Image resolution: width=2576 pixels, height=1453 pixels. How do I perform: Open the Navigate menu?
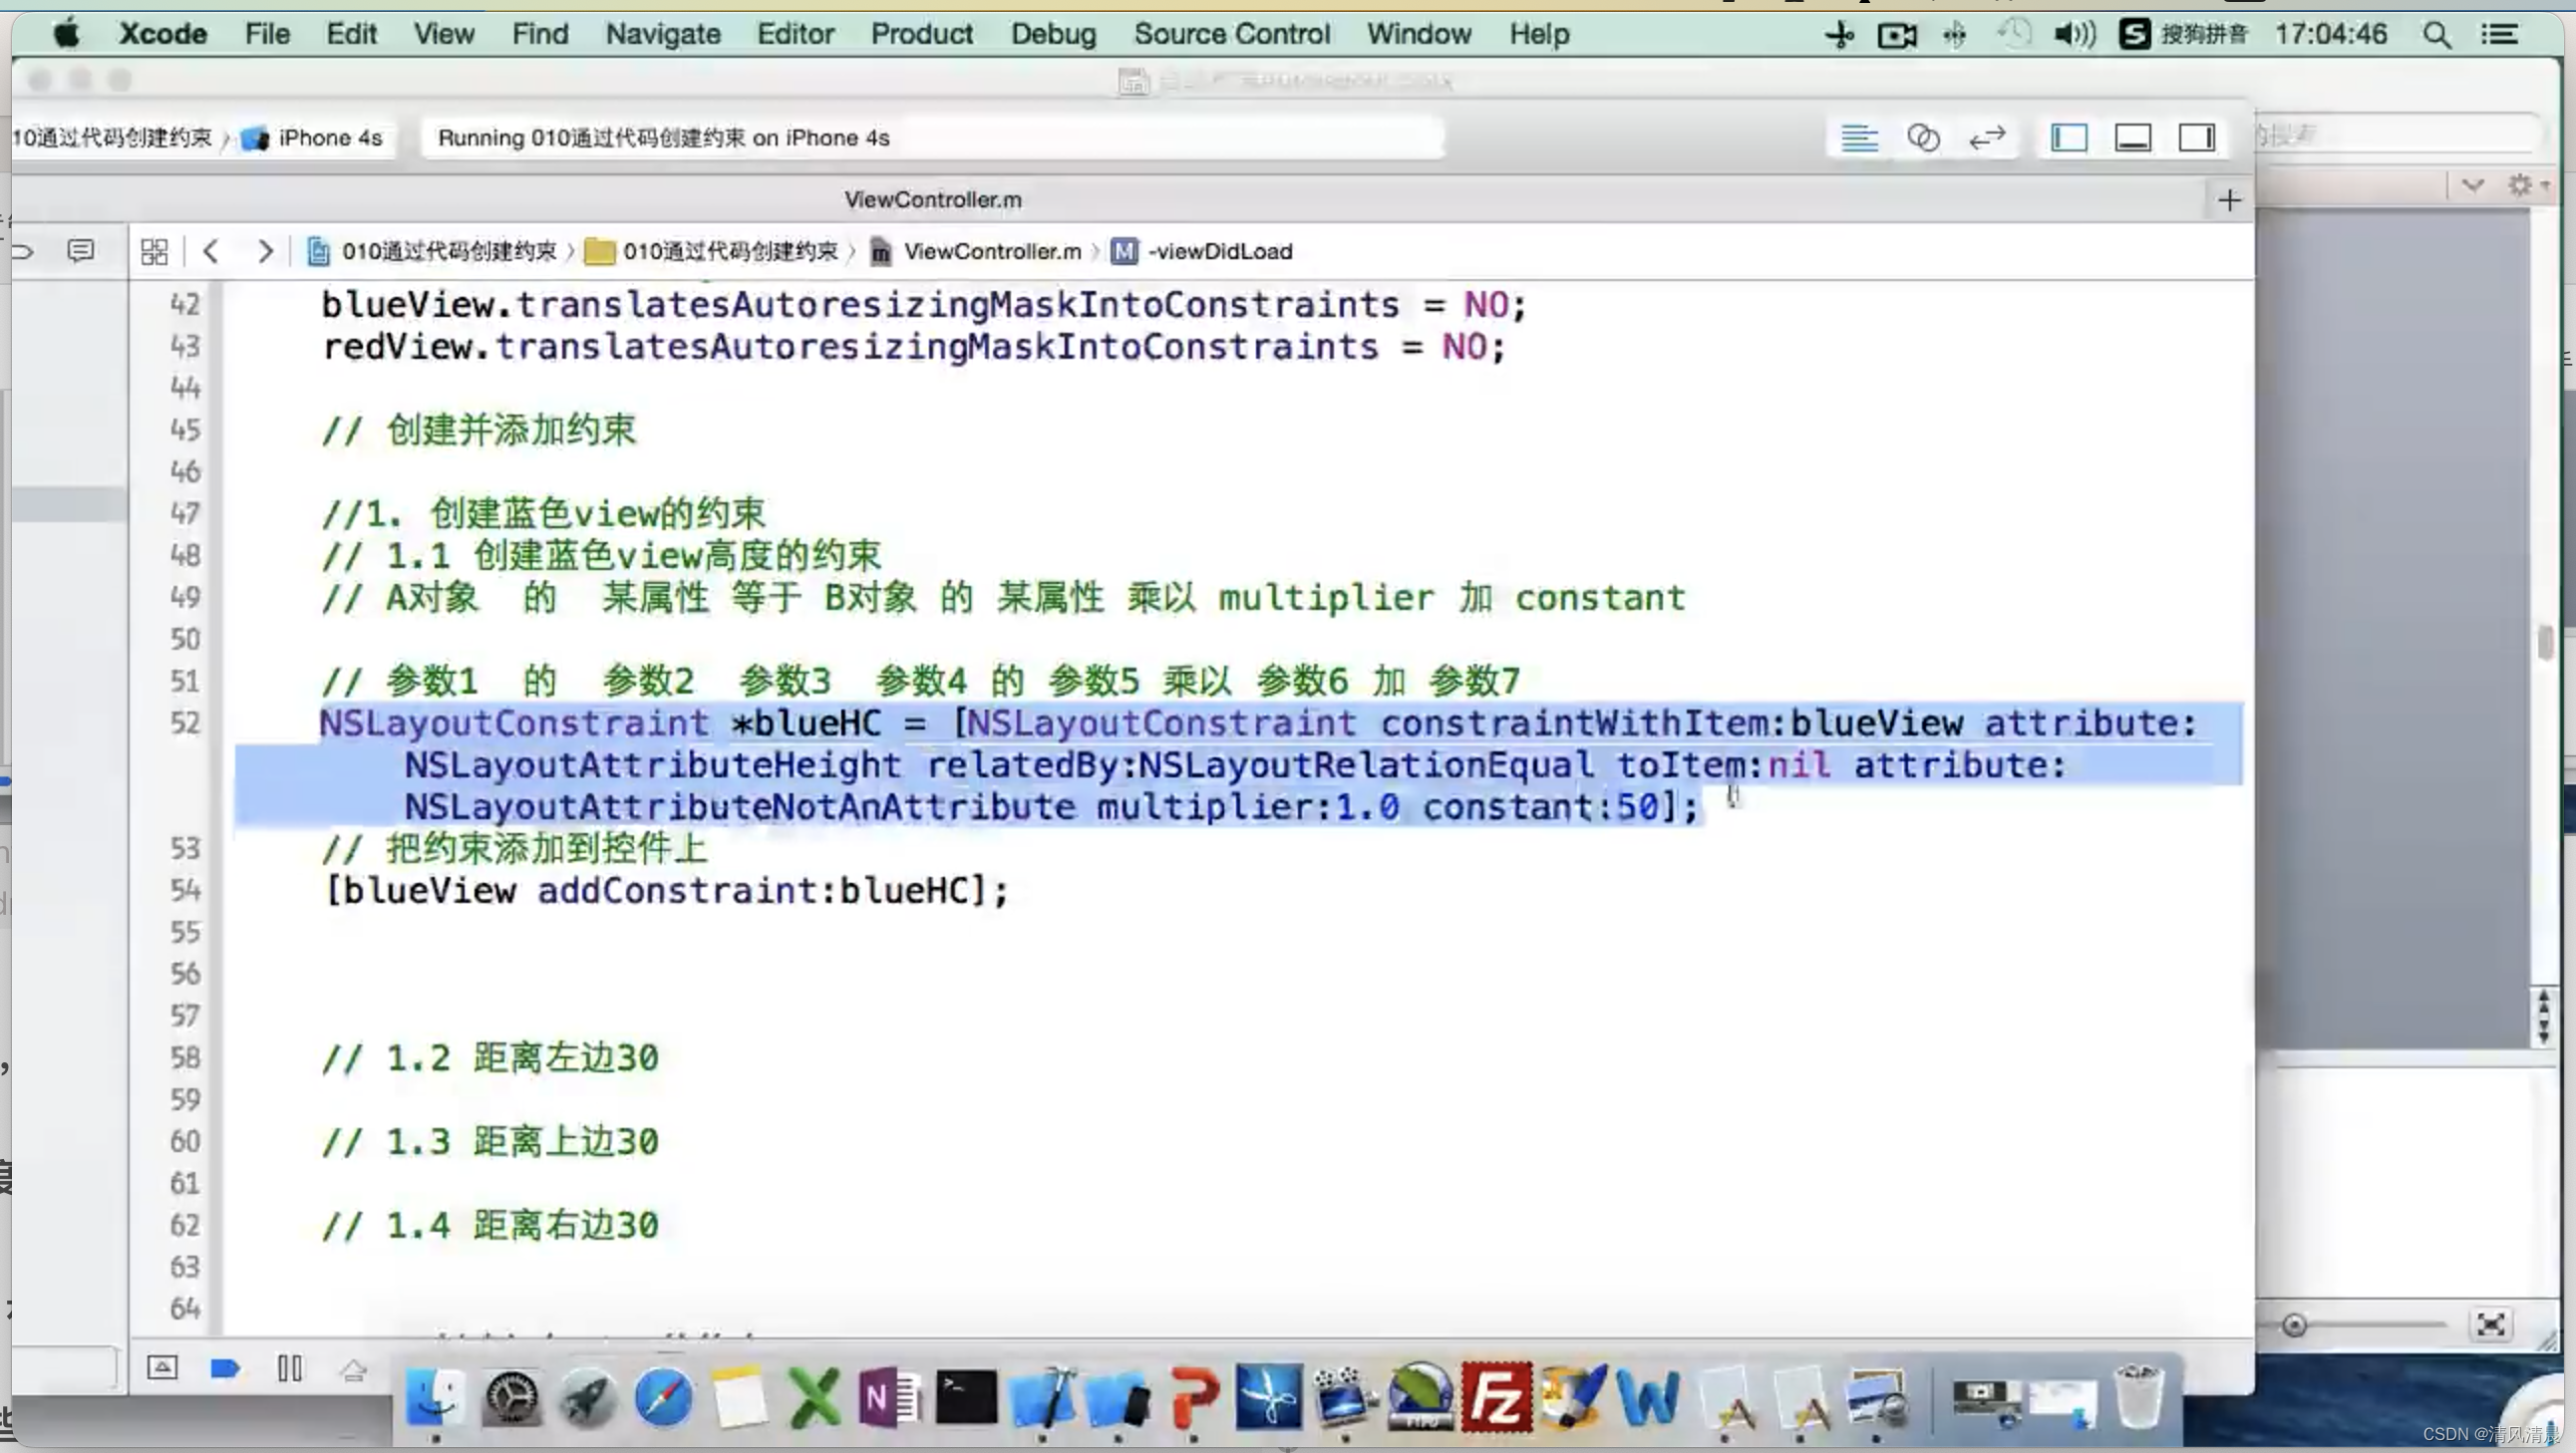tap(663, 34)
